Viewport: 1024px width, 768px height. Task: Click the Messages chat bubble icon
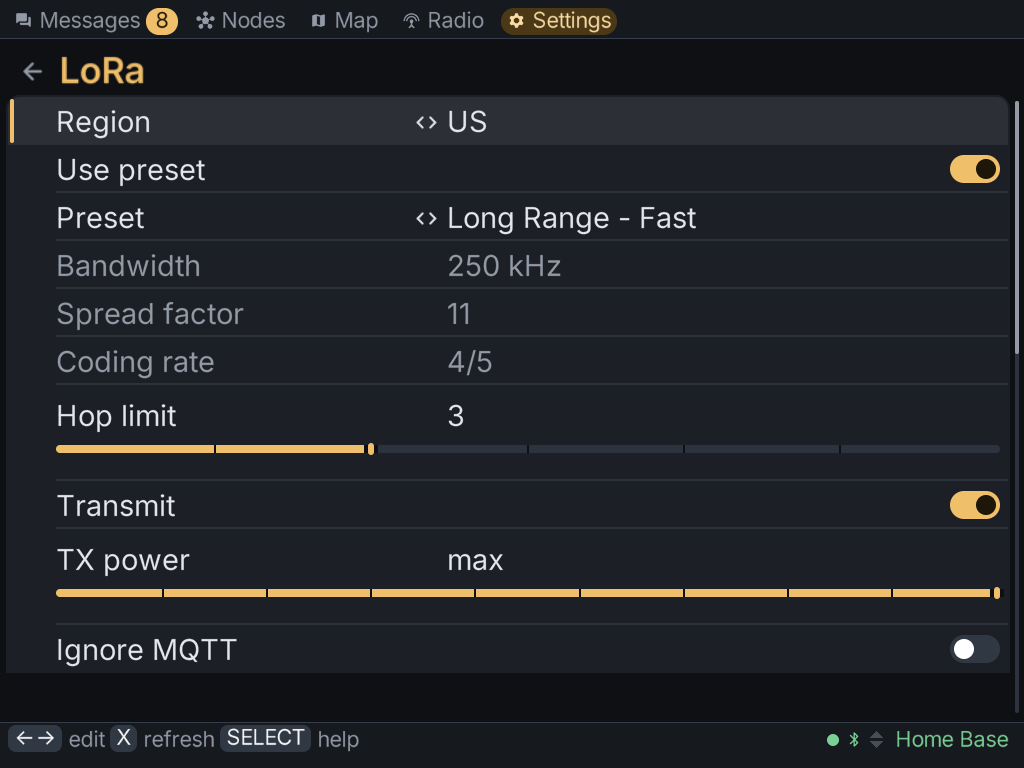point(24,21)
